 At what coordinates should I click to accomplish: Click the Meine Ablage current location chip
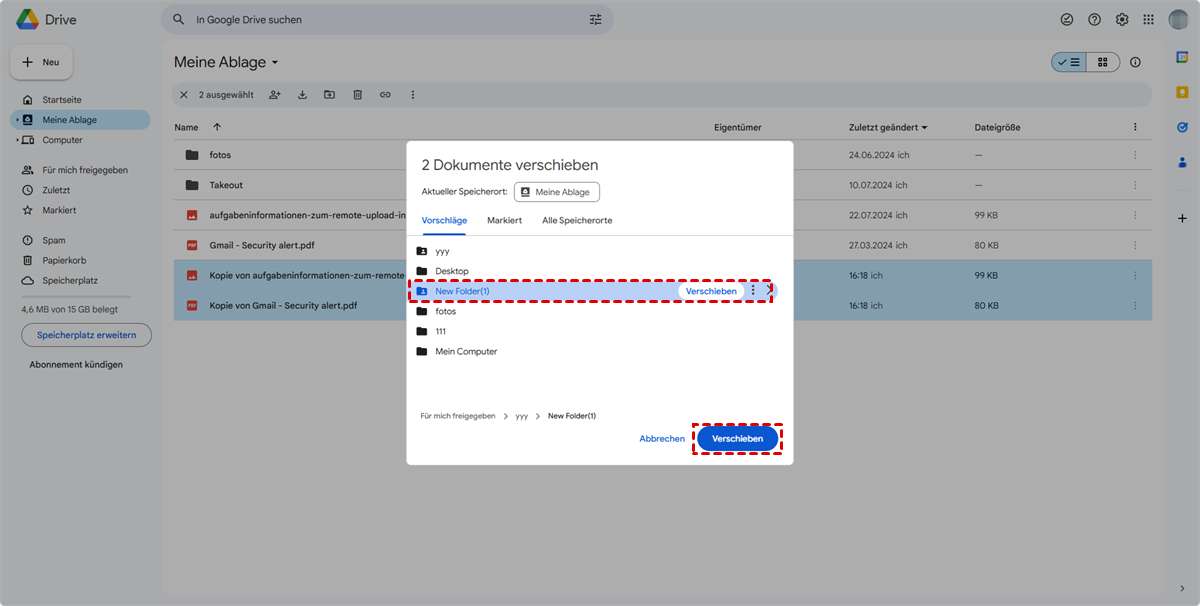[557, 192]
